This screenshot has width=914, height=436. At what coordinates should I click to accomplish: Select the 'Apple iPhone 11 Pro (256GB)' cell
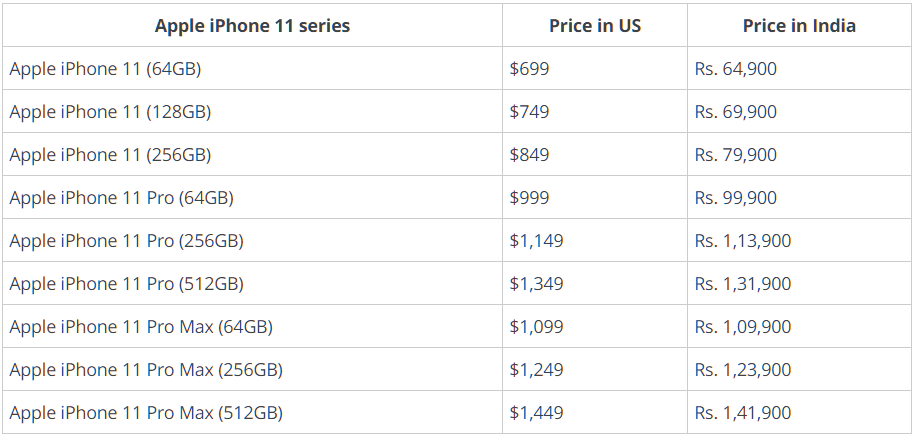[126, 241]
